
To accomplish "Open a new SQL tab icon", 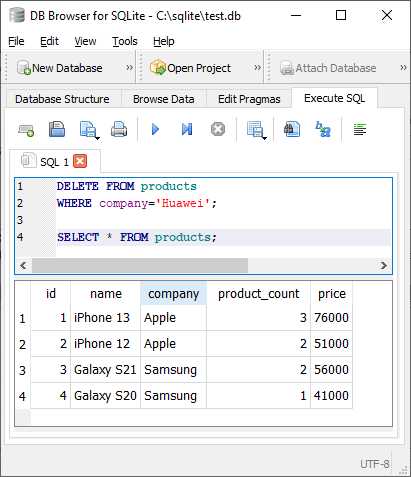I will (26, 130).
